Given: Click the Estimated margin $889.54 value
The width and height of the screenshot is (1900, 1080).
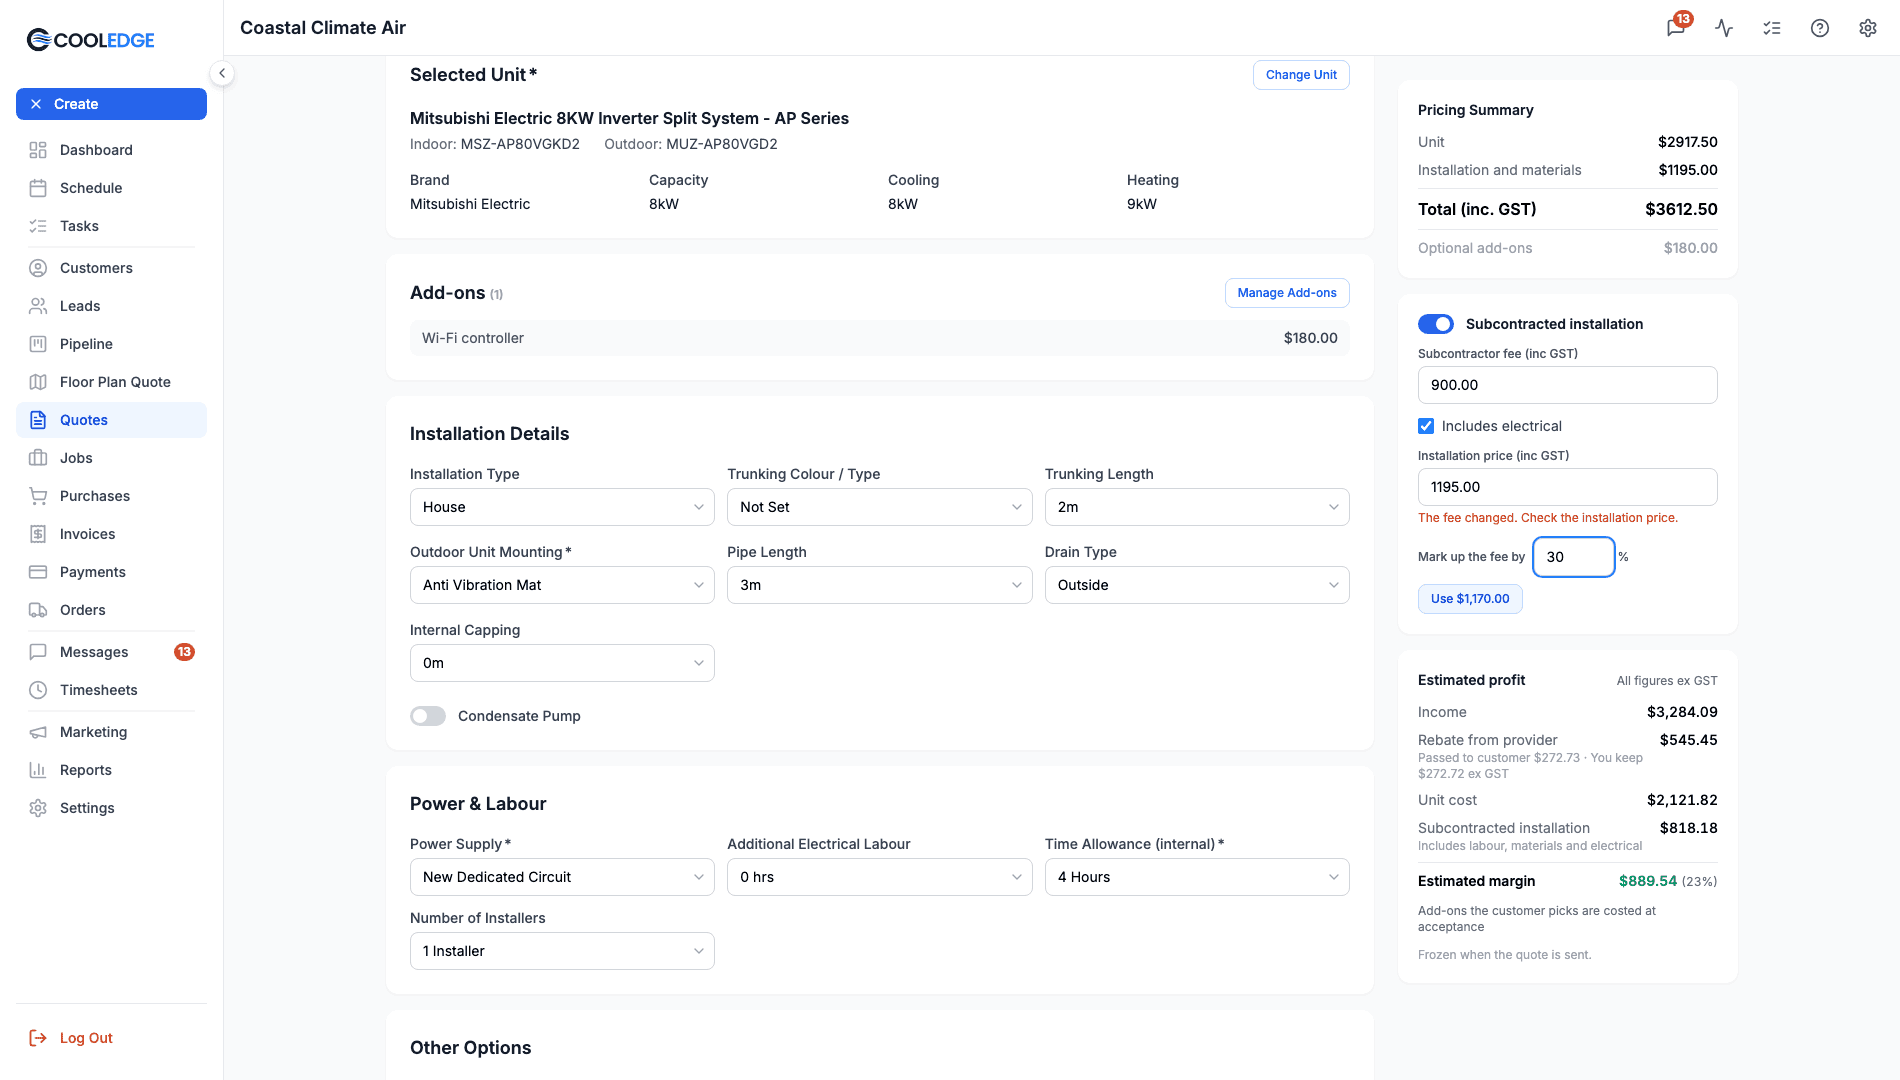Looking at the screenshot, I should [x=1647, y=881].
